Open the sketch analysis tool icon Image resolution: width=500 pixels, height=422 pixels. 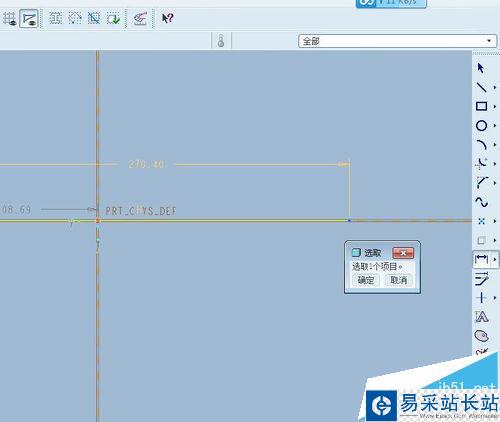coord(140,19)
